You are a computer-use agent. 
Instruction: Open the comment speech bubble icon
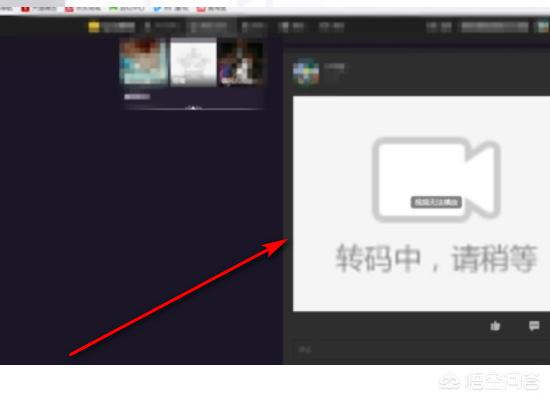coord(534,326)
